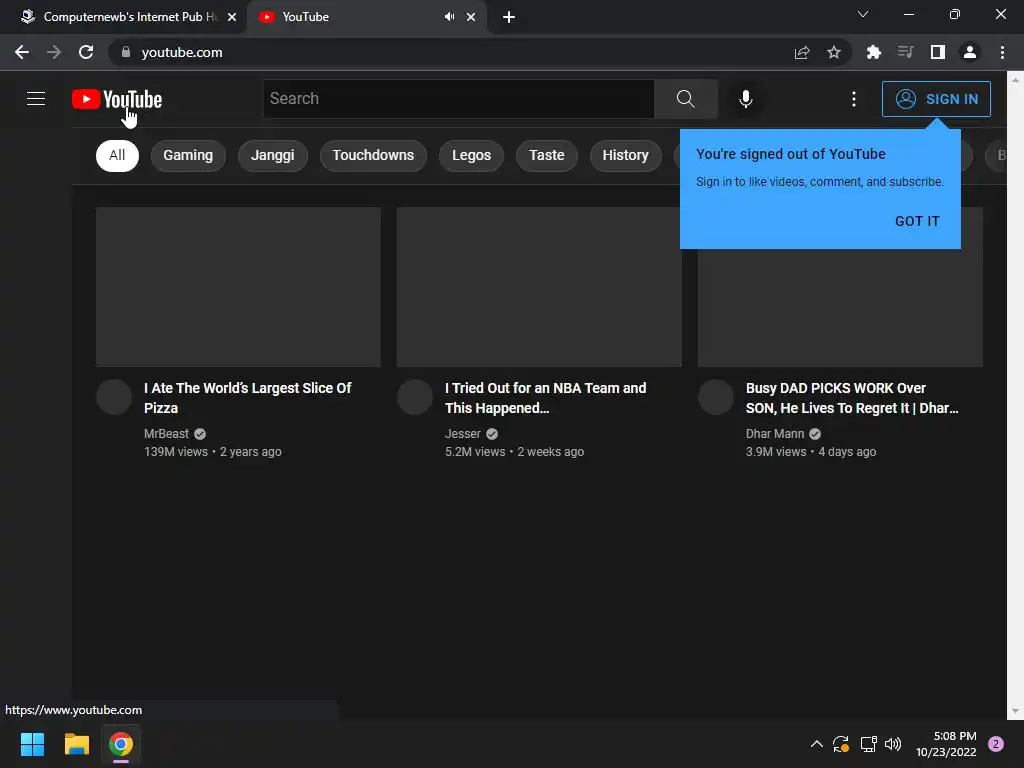Click the magnifier search button
1024x768 pixels.
(x=686, y=99)
